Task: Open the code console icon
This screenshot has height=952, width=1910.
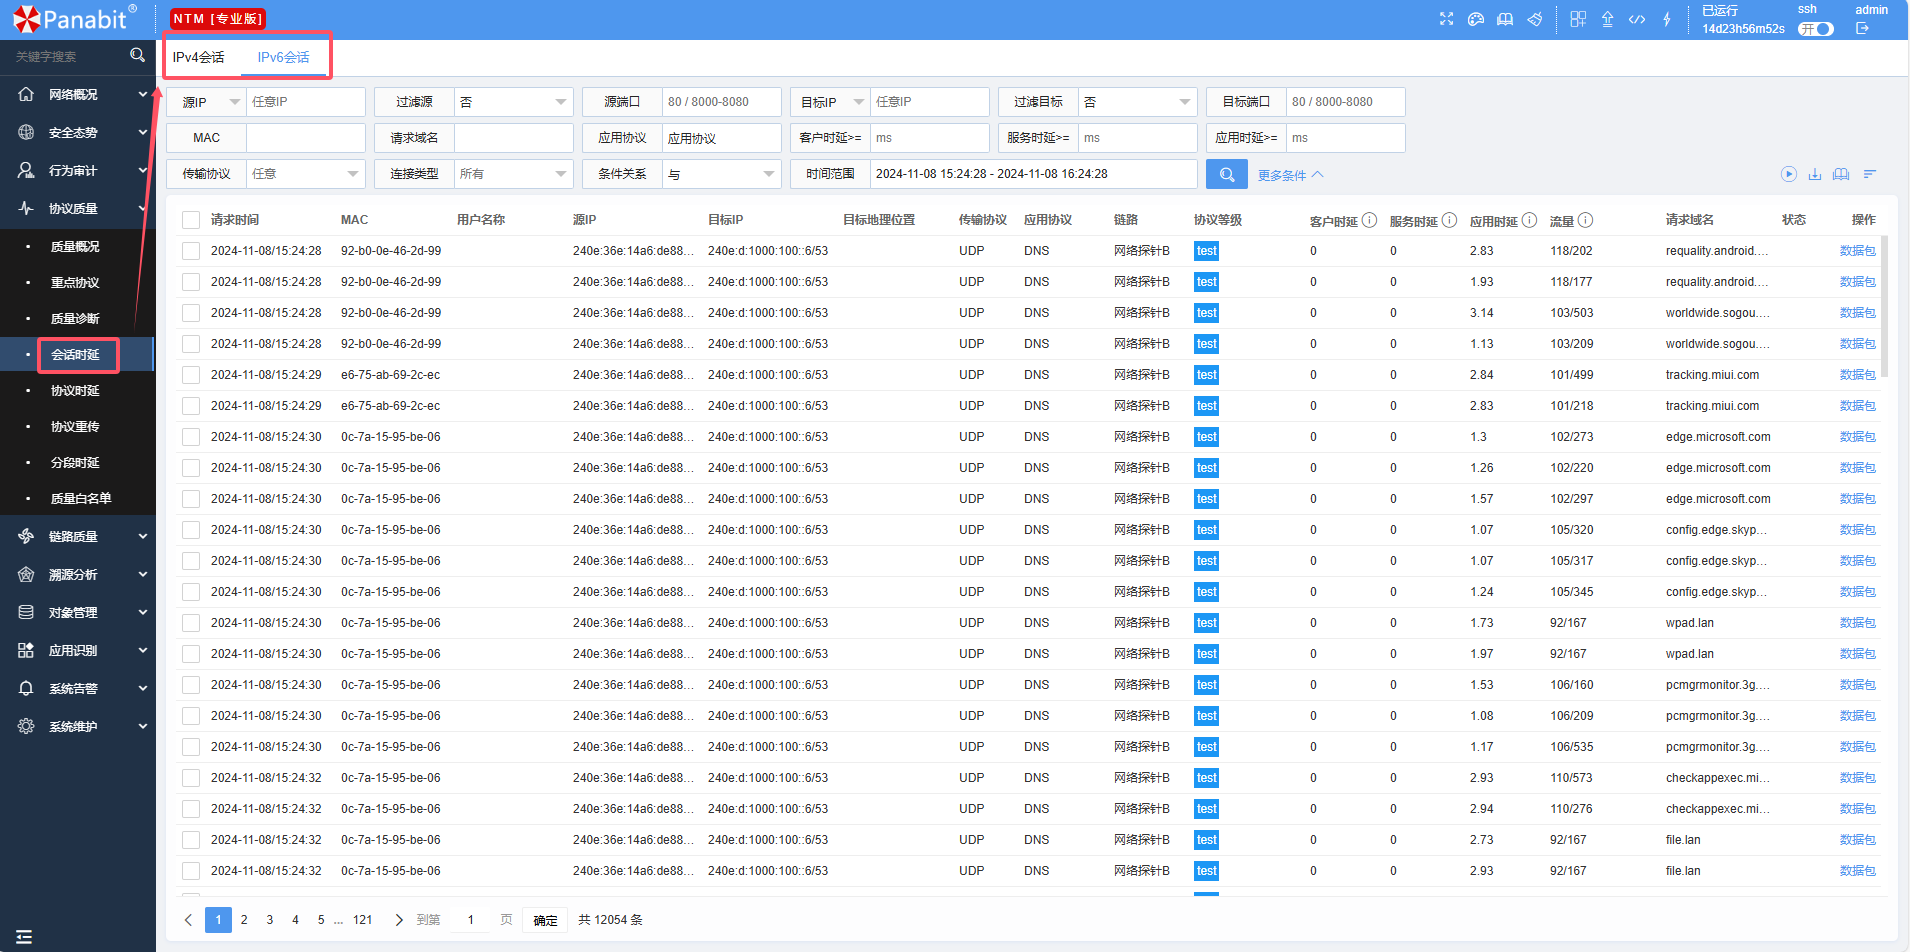Action: 1637,19
